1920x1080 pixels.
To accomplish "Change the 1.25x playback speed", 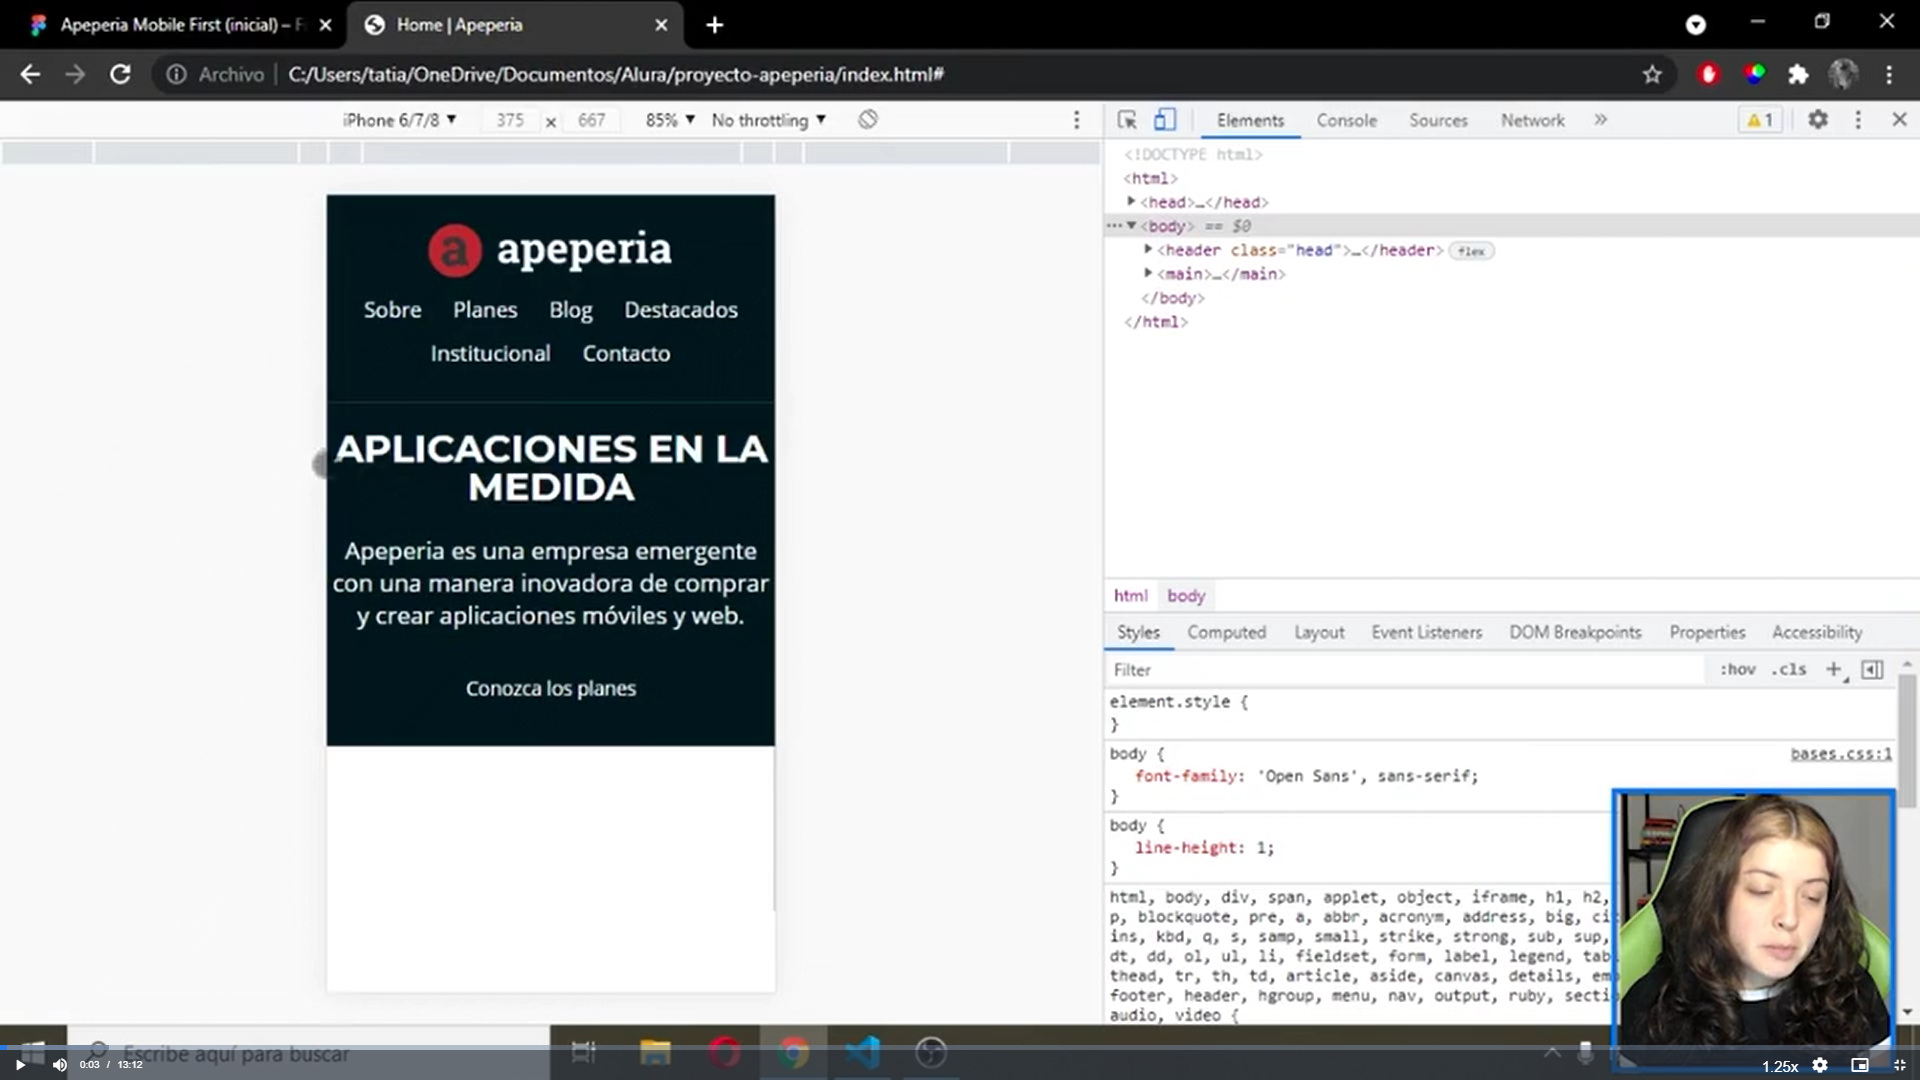I will pos(1779,1066).
